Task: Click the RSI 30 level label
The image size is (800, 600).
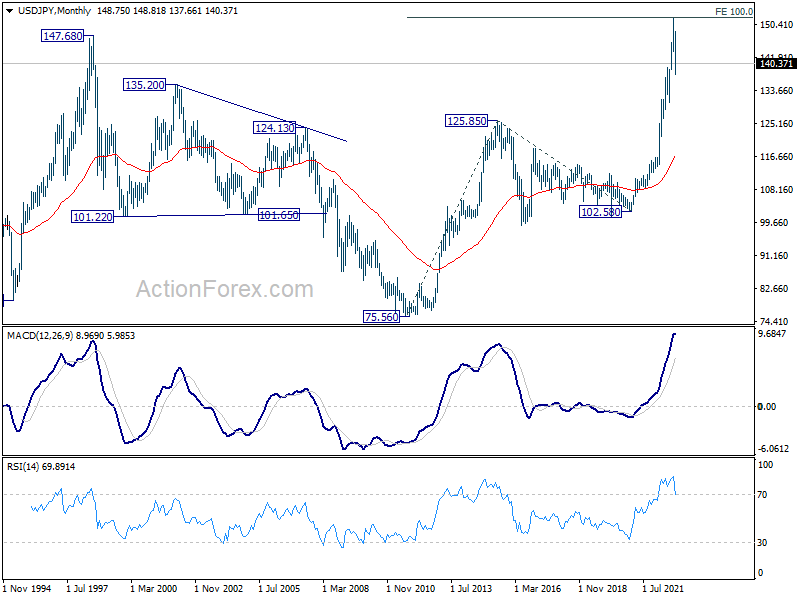Action: click(762, 542)
